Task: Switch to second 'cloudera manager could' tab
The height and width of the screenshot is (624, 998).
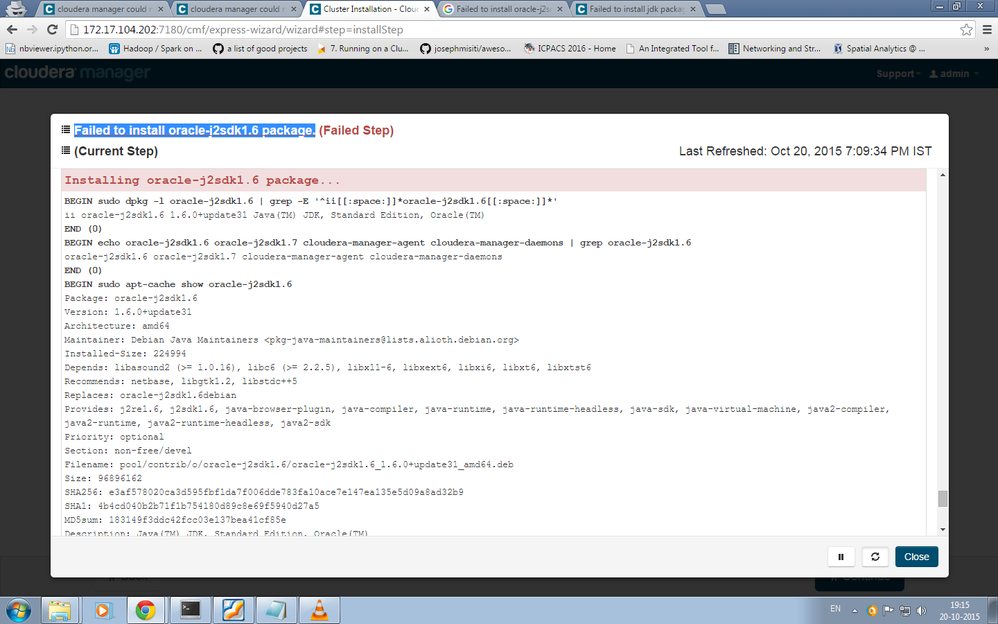Action: pyautogui.click(x=235, y=9)
